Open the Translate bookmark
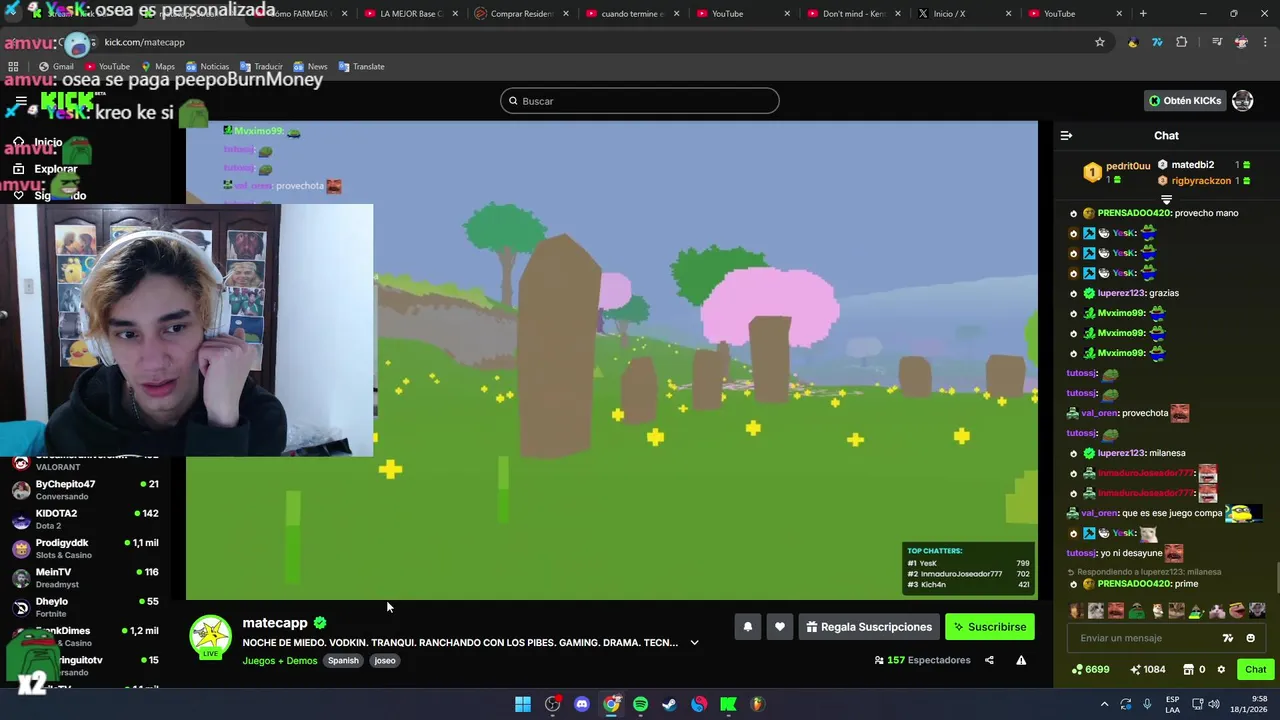 (x=362, y=66)
